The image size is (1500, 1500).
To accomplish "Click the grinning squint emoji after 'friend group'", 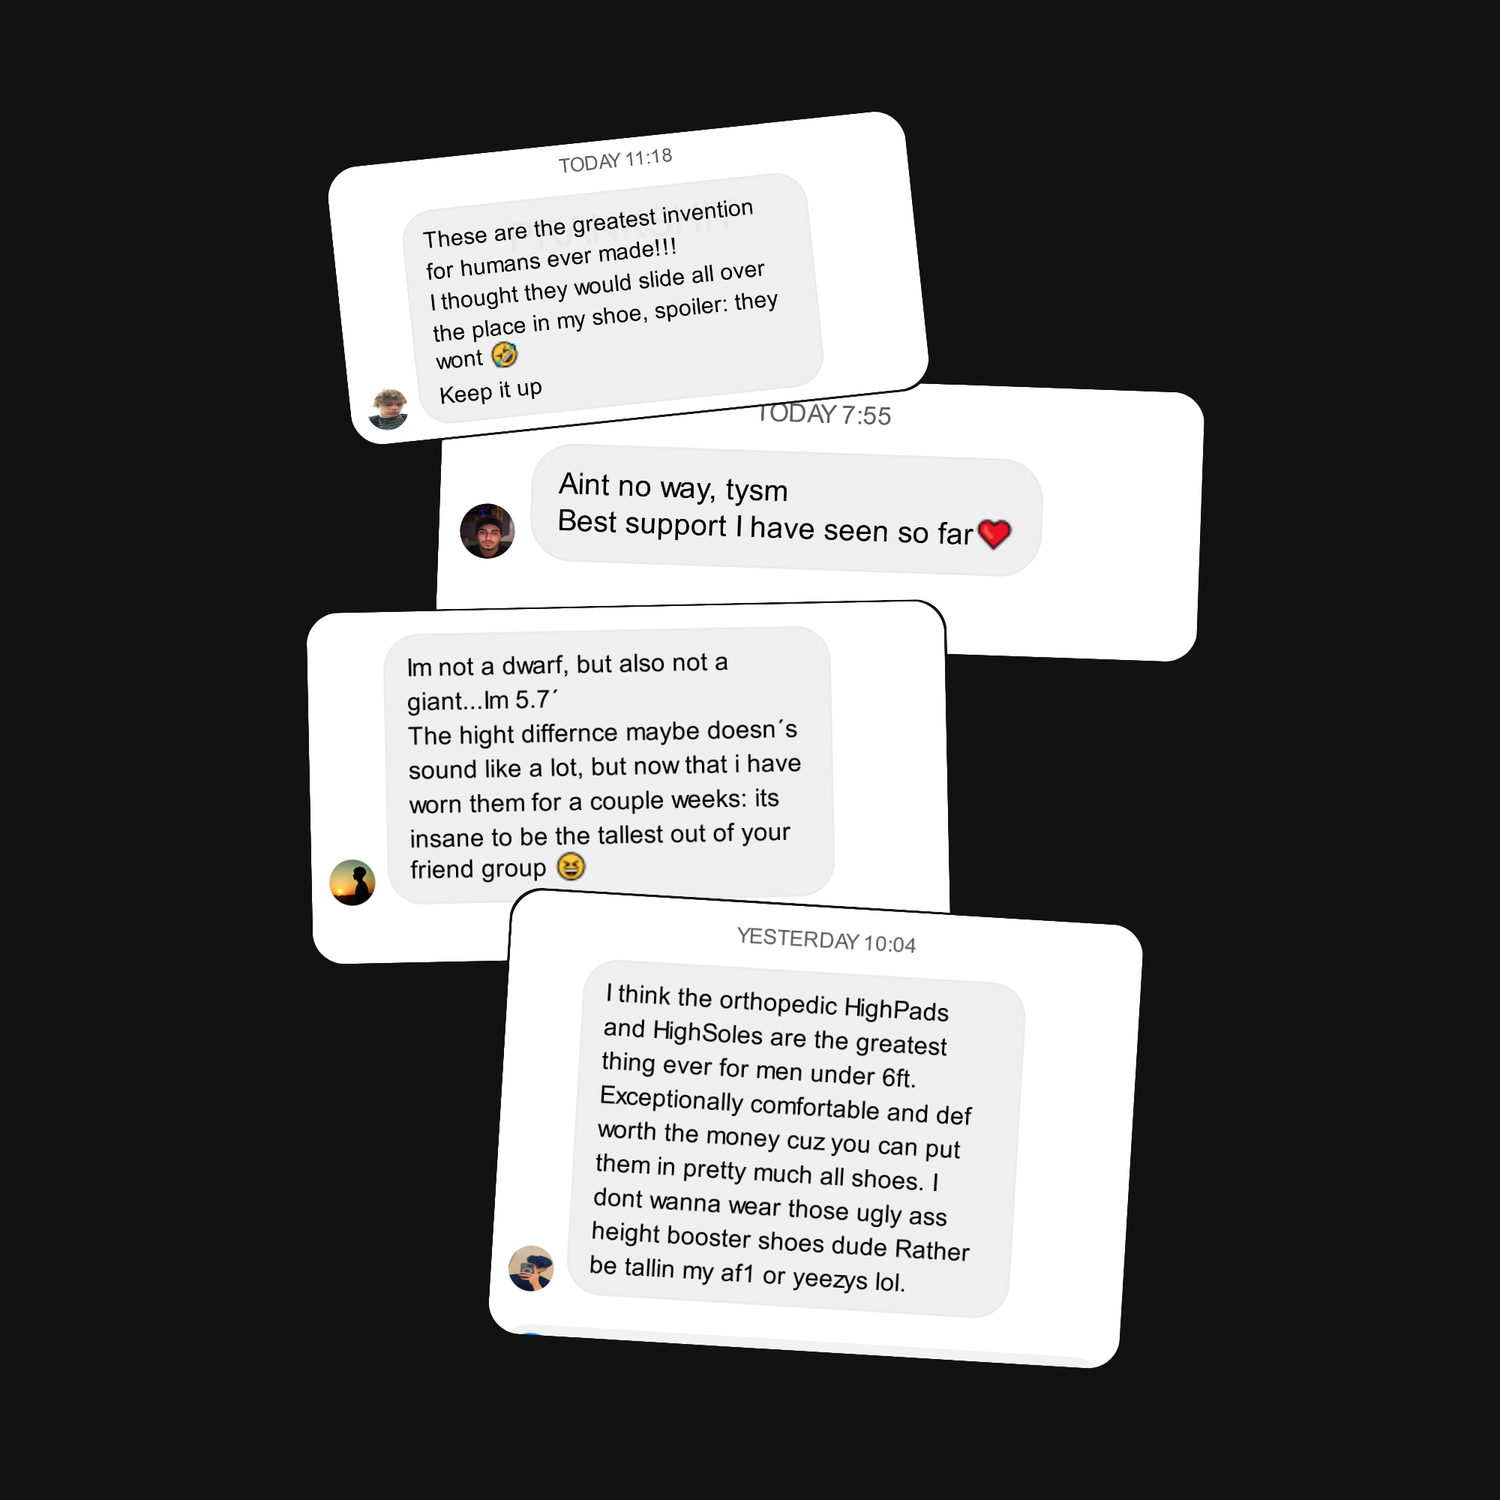I will [570, 866].
